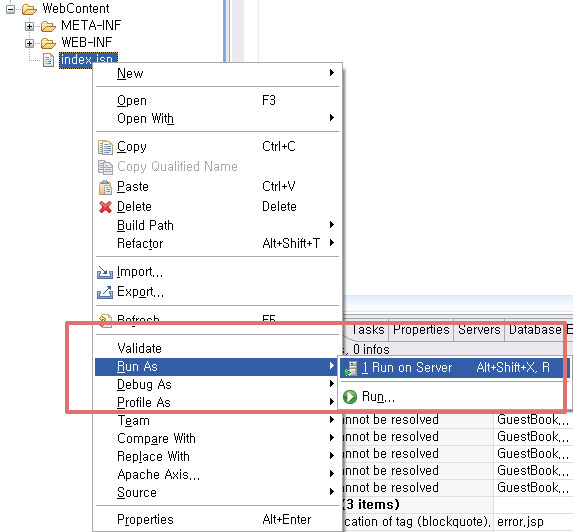573x532 pixels.
Task: Switch to the Properties tab
Action: click(421, 330)
